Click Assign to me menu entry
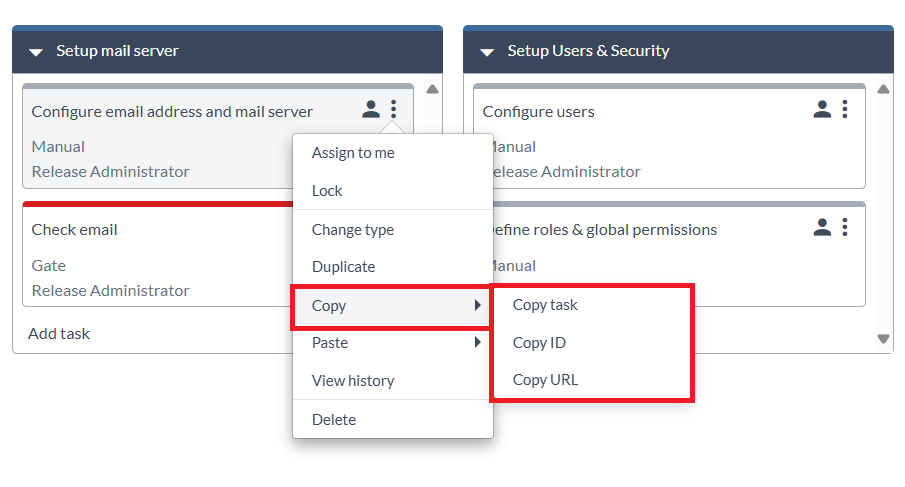This screenshot has height=487, width=905. (x=353, y=153)
